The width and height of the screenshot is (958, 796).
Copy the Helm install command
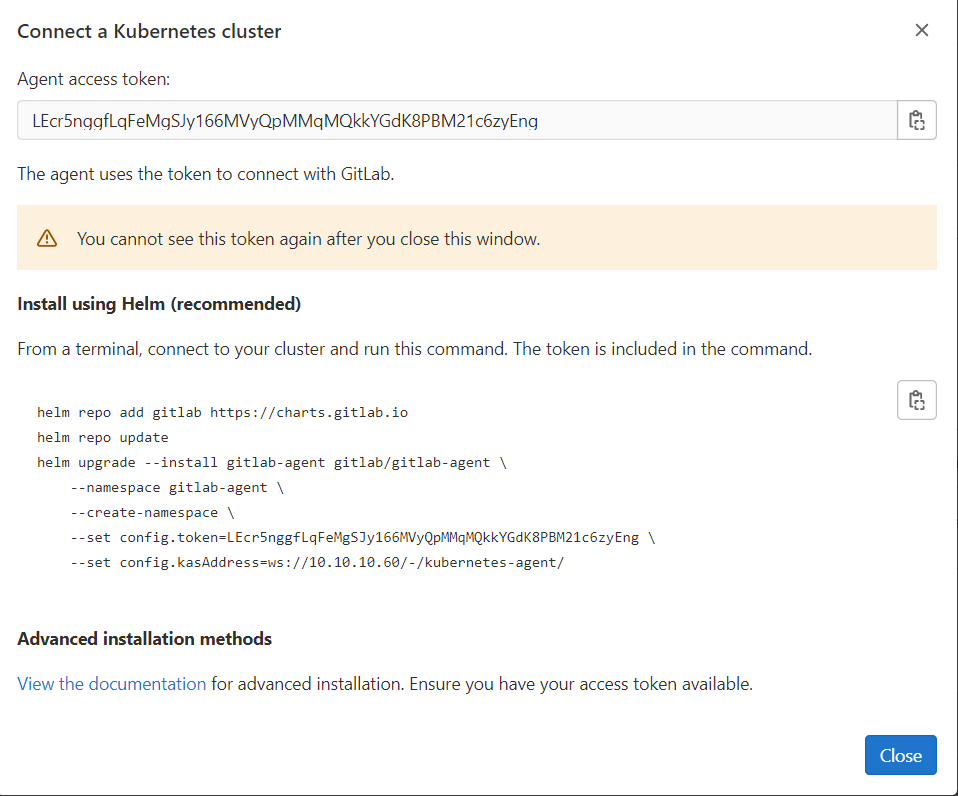coord(916,400)
